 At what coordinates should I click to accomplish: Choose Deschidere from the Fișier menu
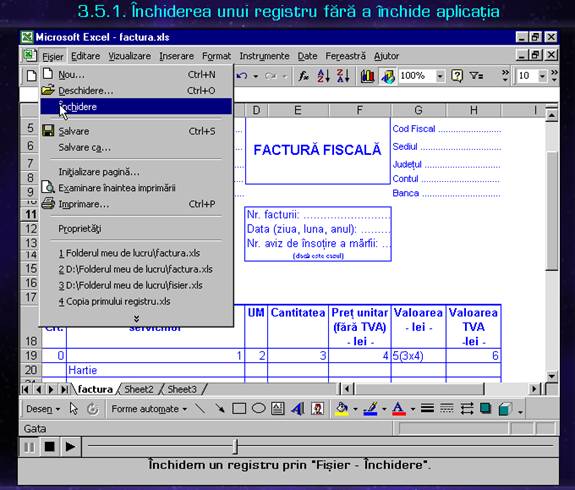coord(136,91)
